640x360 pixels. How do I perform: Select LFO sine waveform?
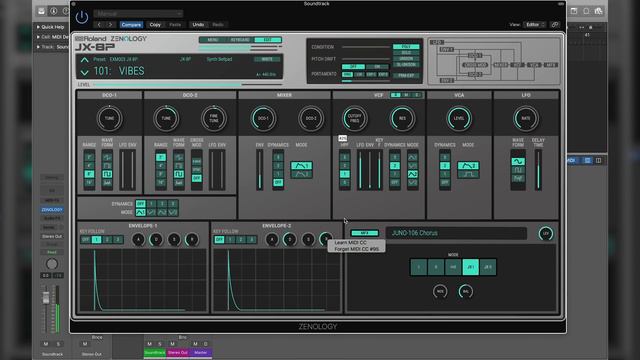pyautogui.click(x=518, y=162)
